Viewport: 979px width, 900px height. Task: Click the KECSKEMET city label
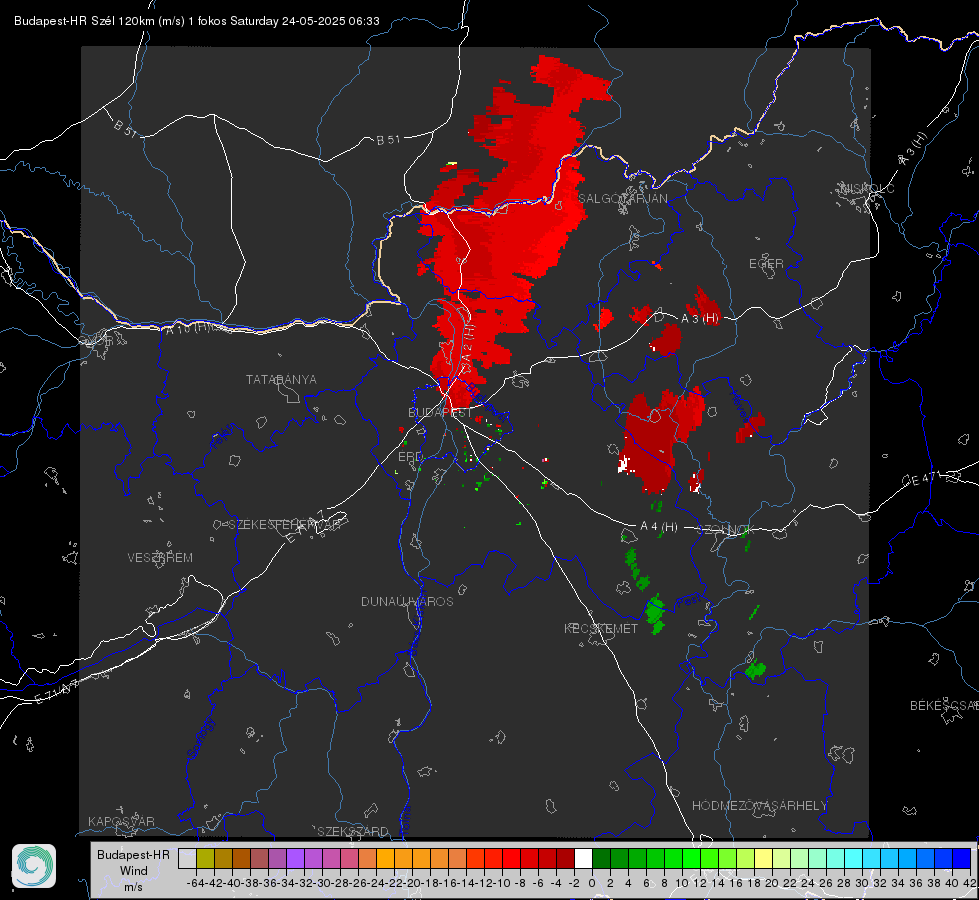click(x=601, y=628)
